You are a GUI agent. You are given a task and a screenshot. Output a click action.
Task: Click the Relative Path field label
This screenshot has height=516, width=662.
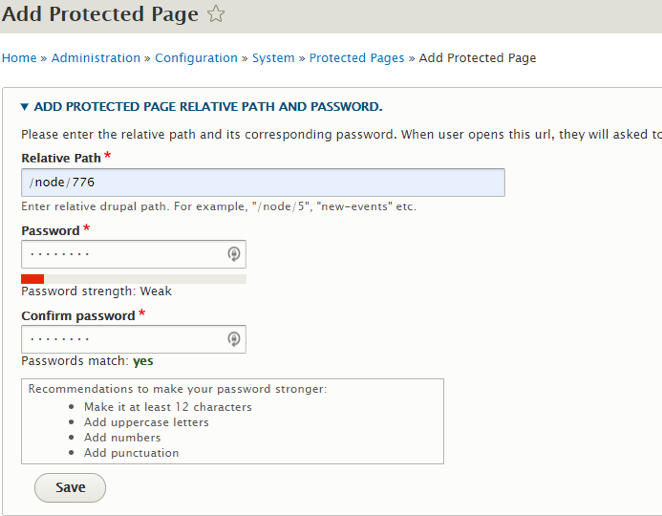point(60,158)
